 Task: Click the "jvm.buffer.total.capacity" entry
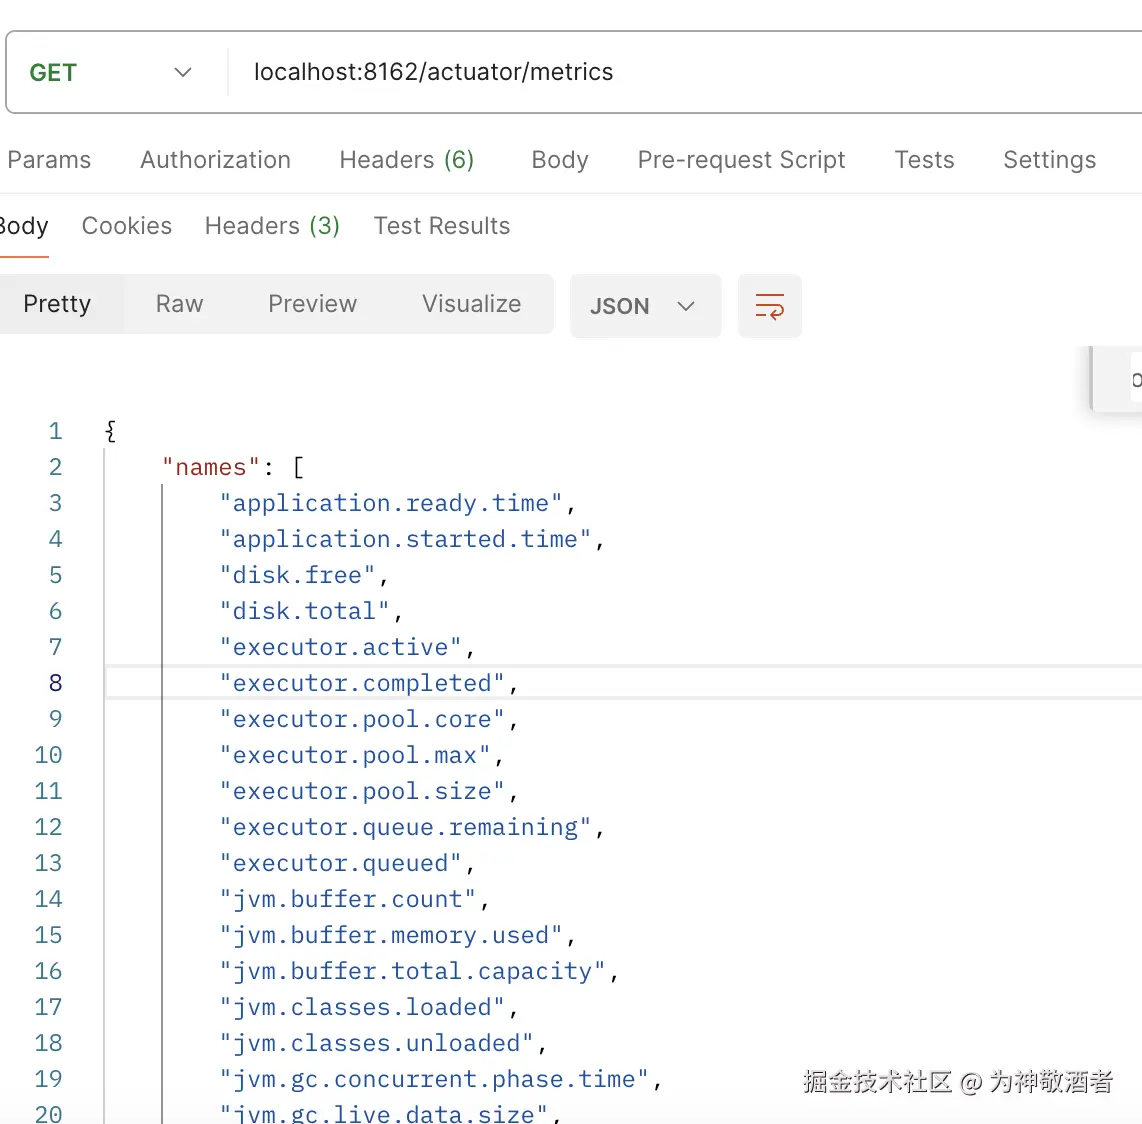[412, 970]
